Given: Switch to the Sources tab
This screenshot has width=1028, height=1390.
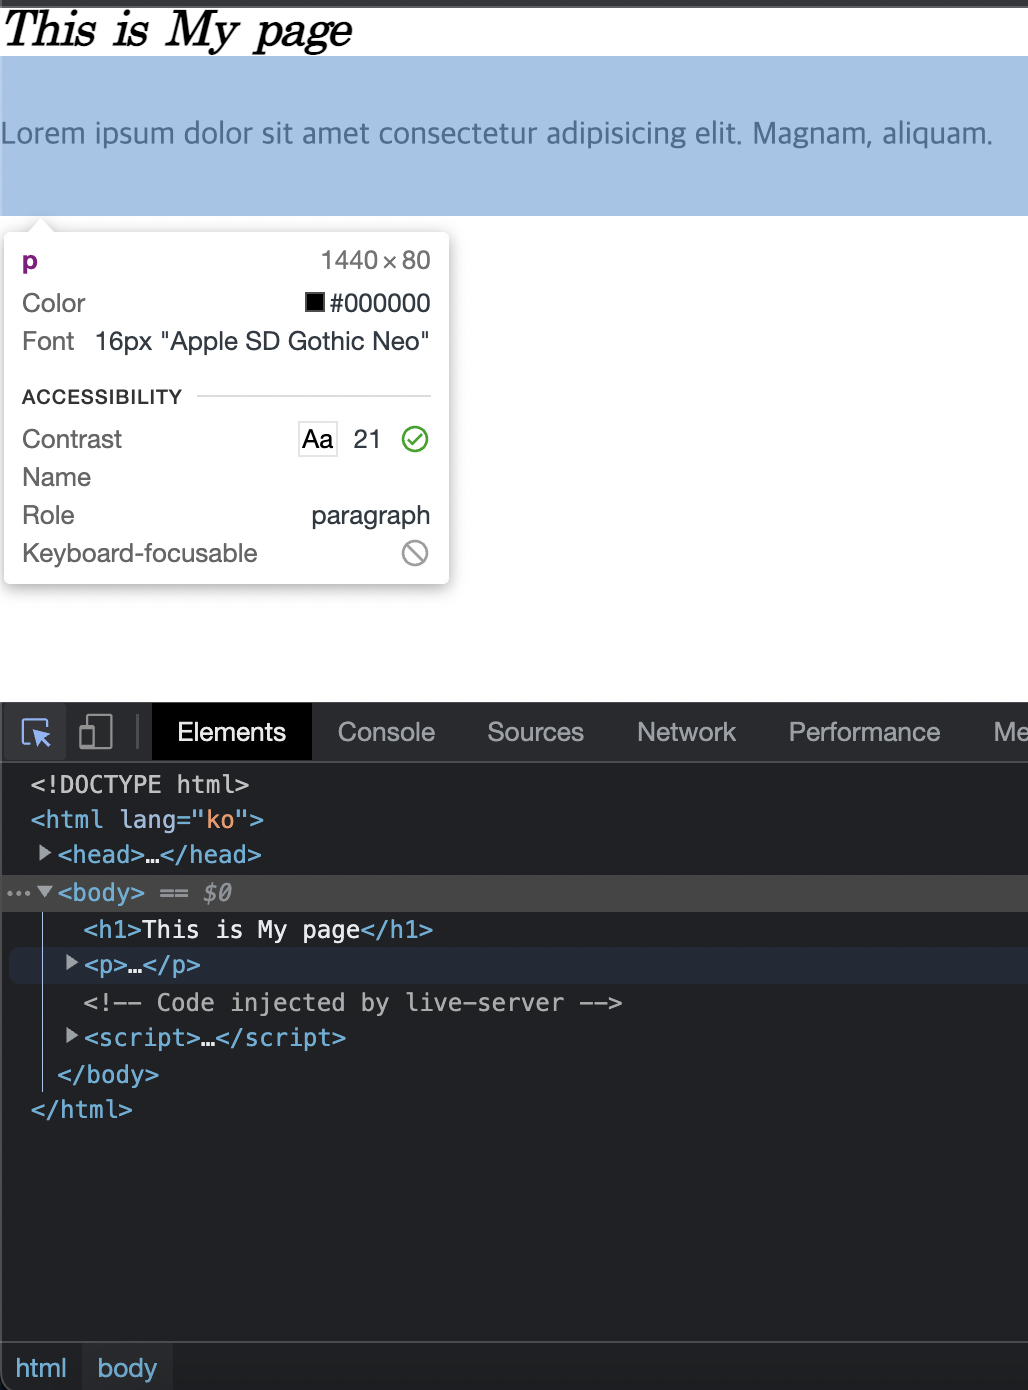Looking at the screenshot, I should [535, 732].
